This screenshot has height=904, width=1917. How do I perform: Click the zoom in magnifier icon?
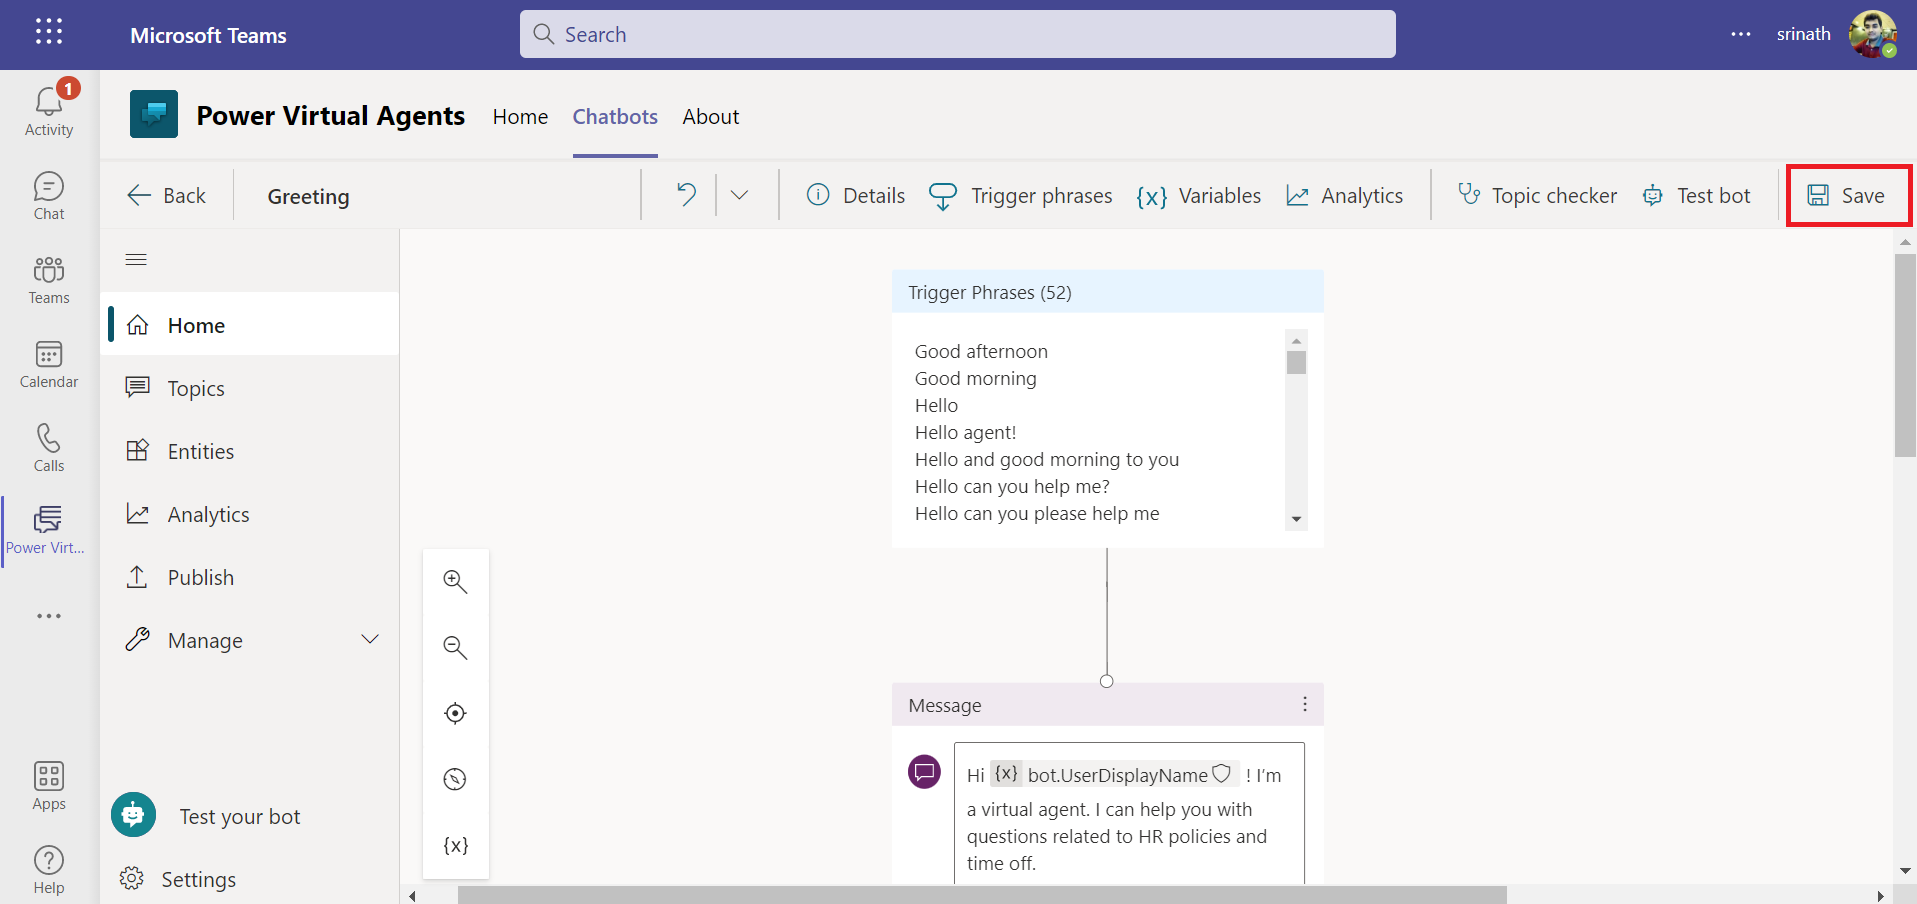point(455,582)
